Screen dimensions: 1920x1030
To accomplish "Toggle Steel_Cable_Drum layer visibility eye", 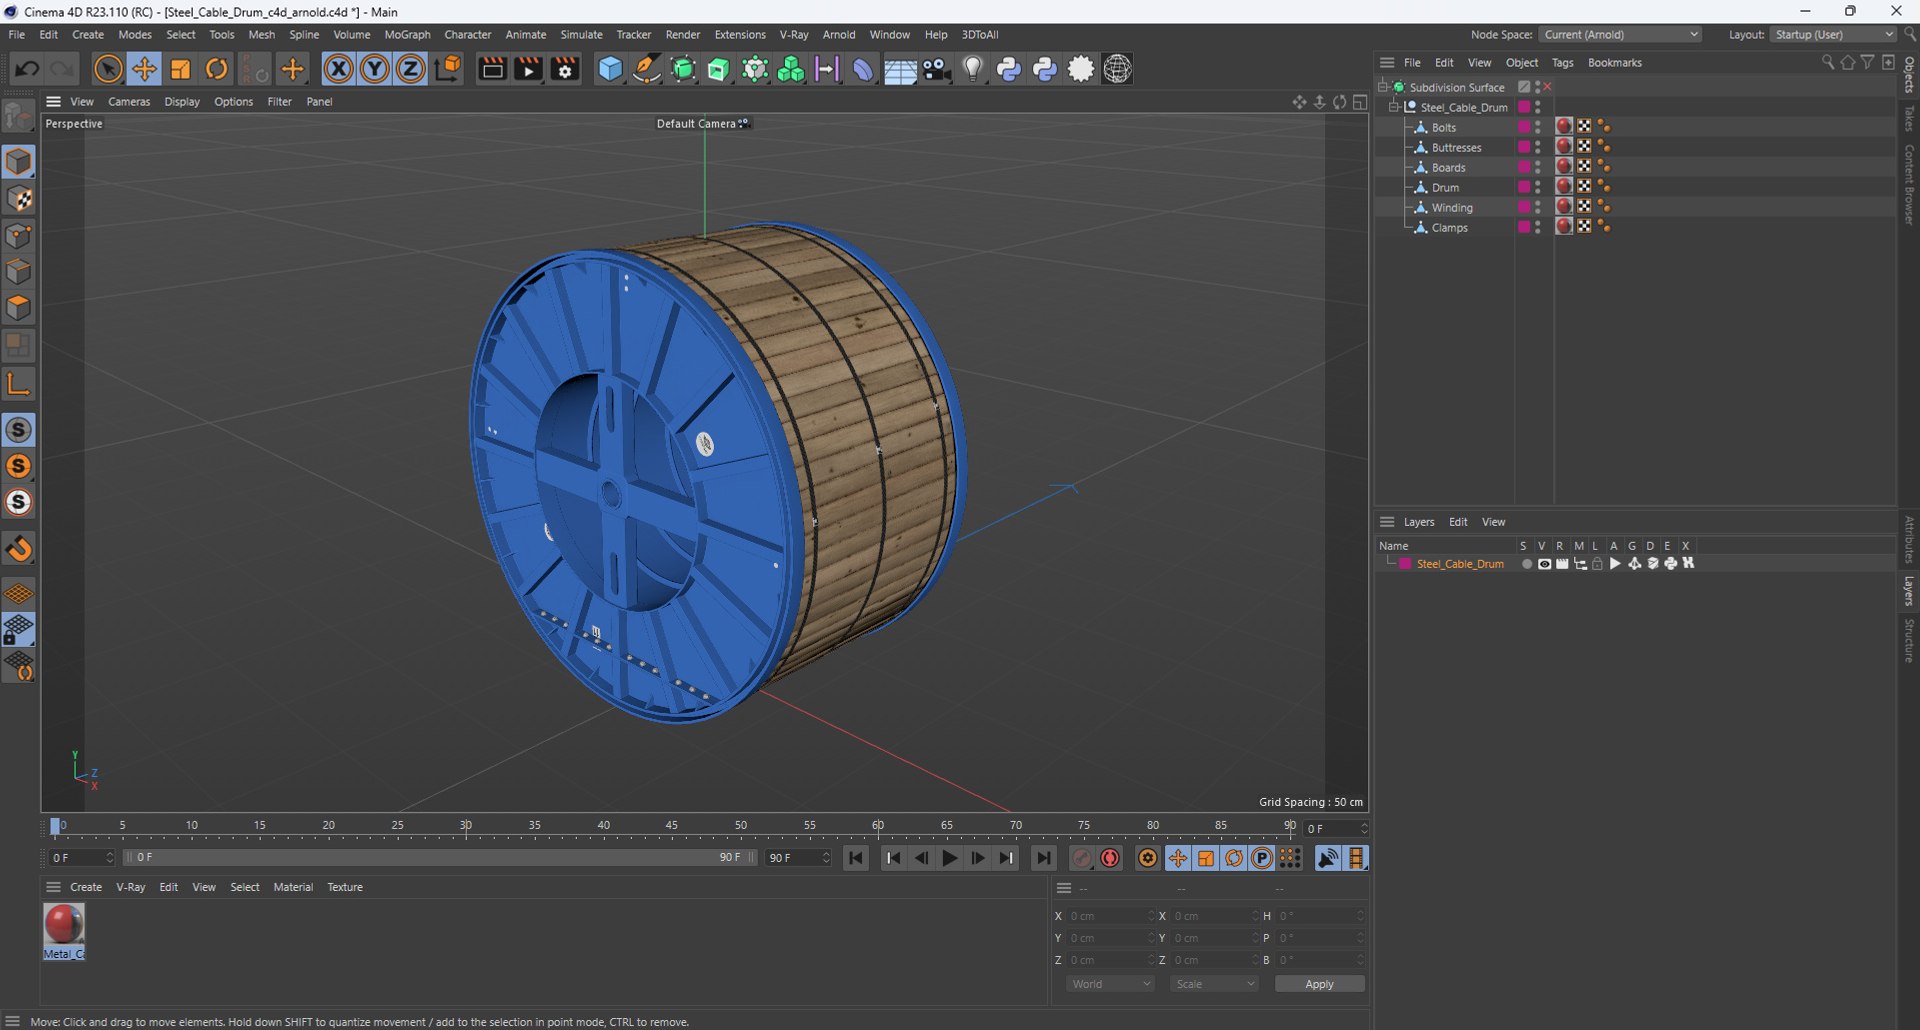I will pyautogui.click(x=1544, y=564).
